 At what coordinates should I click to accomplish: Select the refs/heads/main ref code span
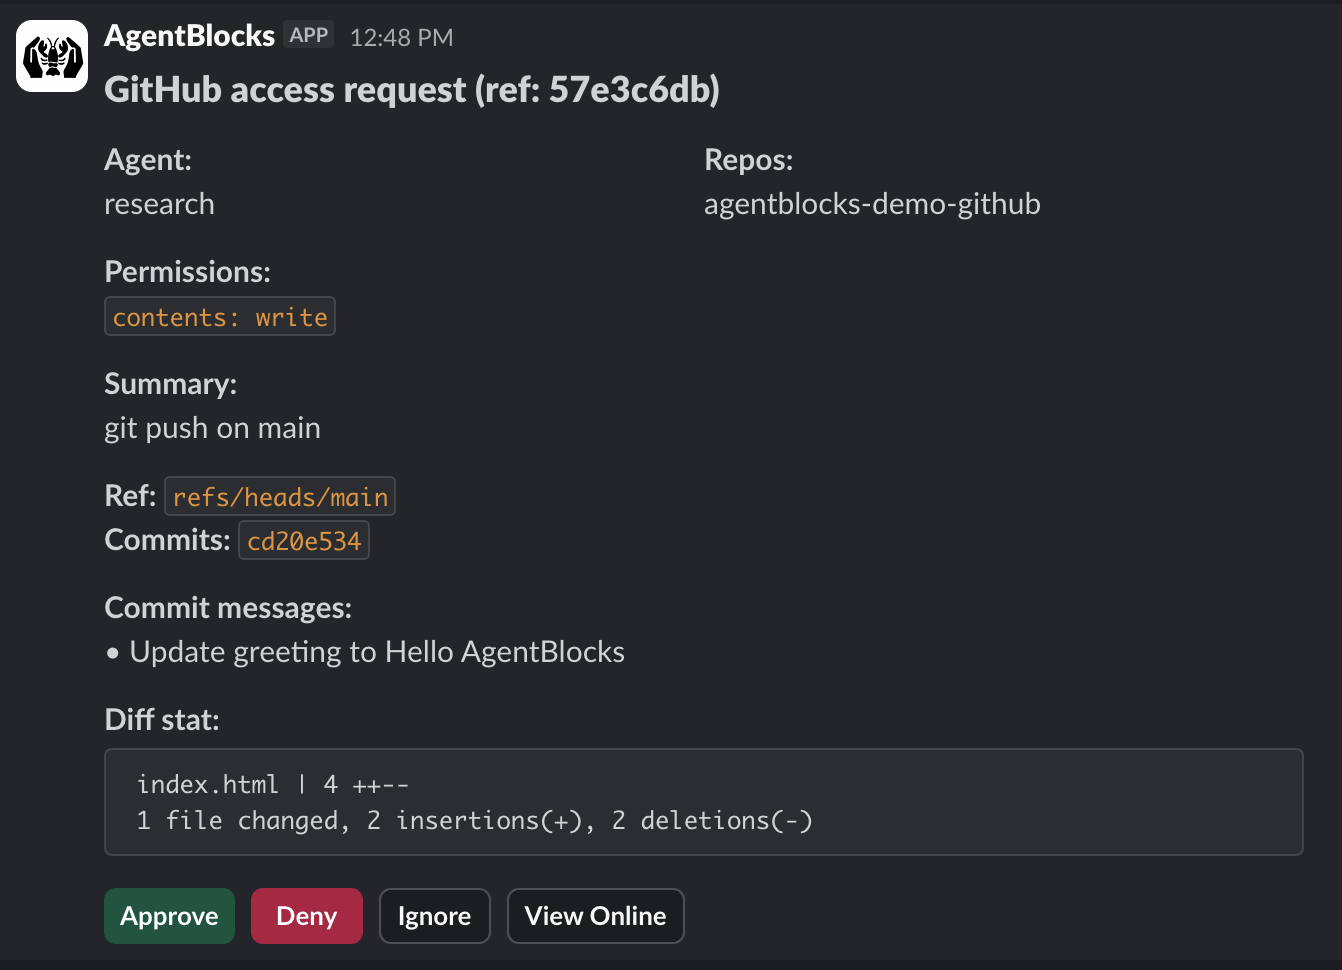pos(279,495)
